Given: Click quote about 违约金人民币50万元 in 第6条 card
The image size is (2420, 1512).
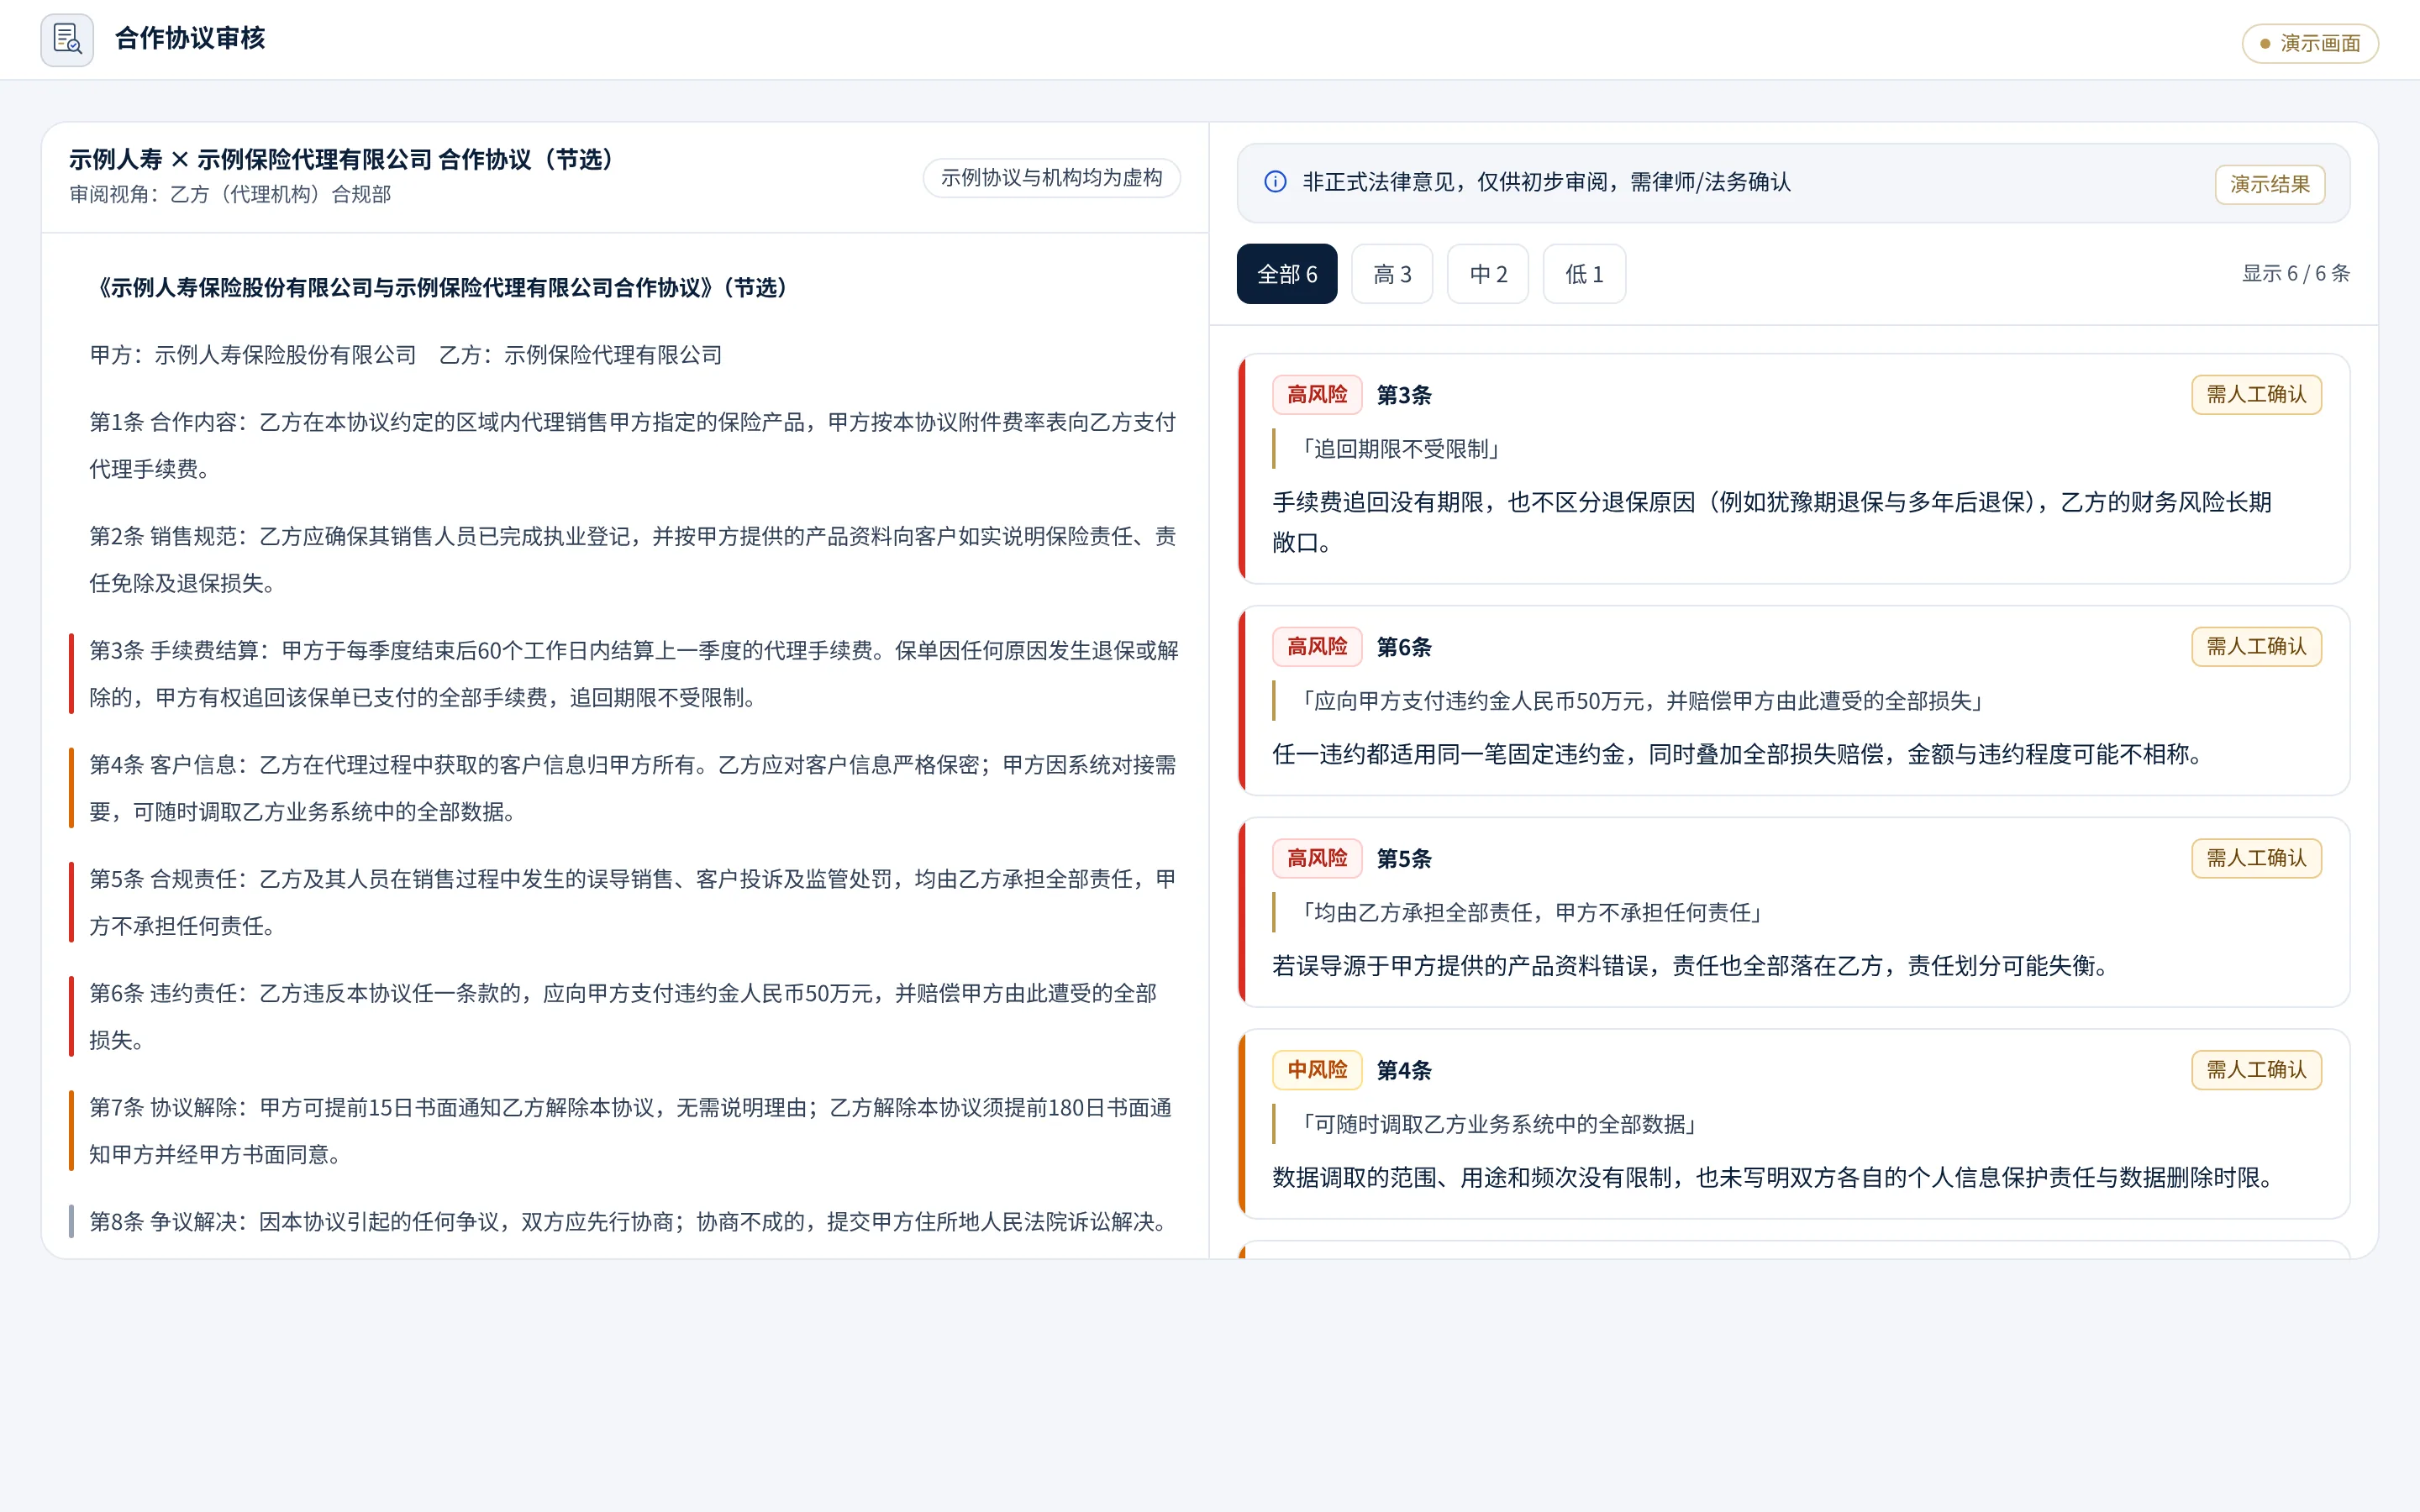Looking at the screenshot, I should pyautogui.click(x=1642, y=701).
